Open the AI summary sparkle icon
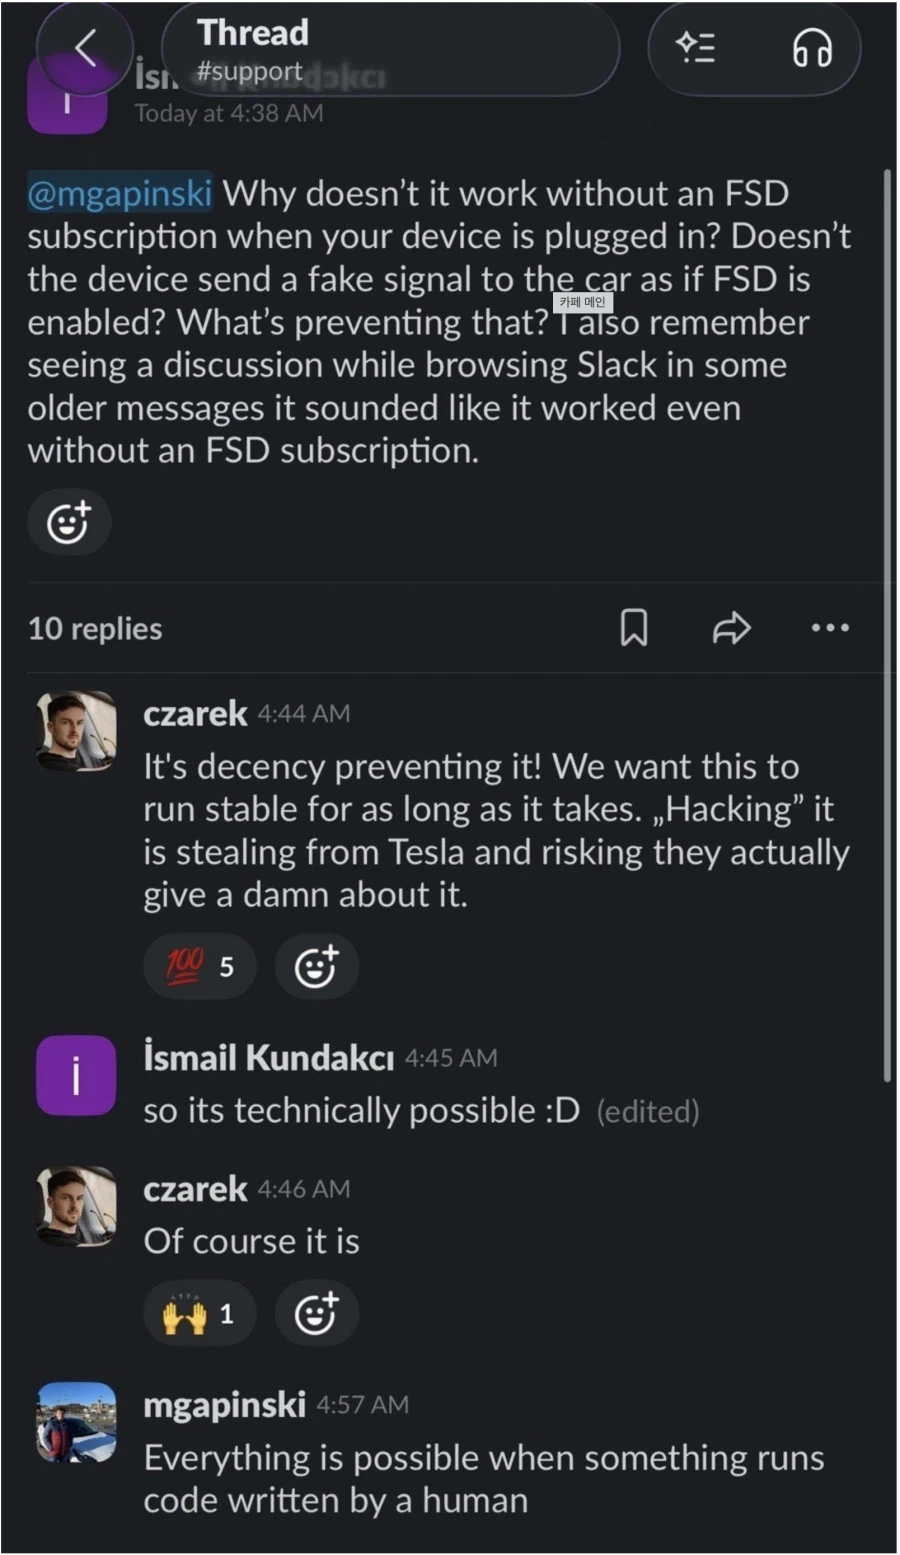 [696, 47]
